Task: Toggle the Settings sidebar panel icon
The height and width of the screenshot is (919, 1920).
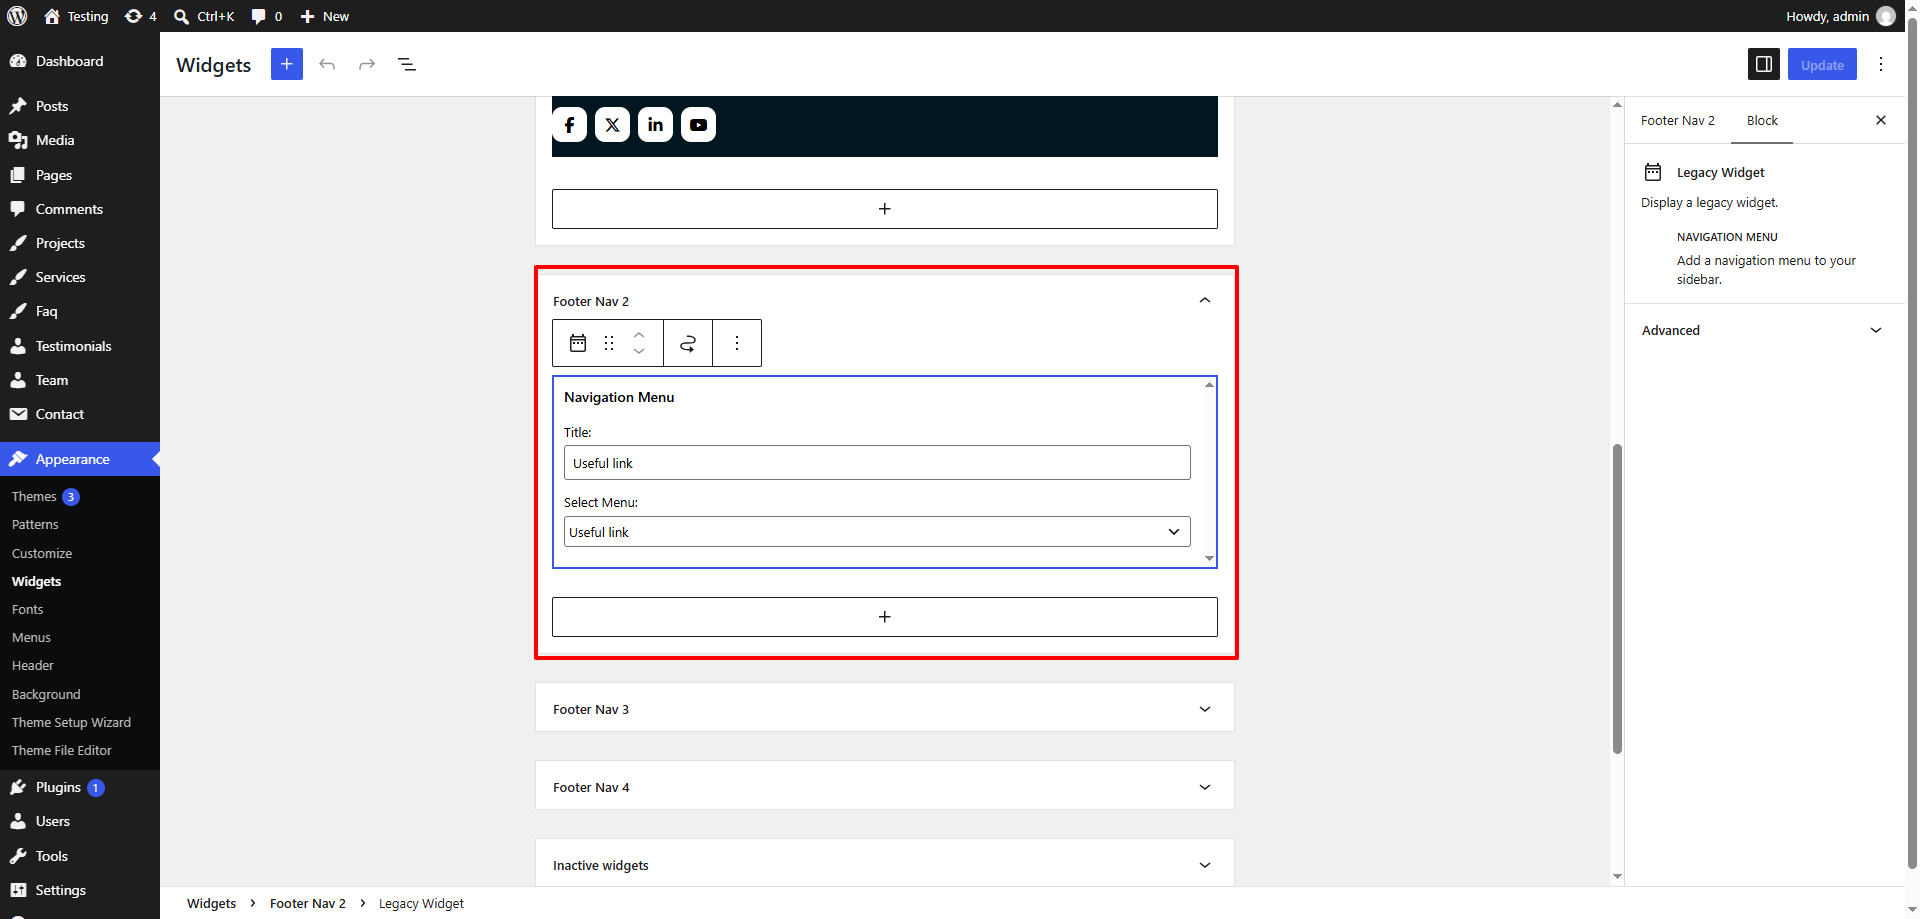Action: (1764, 64)
